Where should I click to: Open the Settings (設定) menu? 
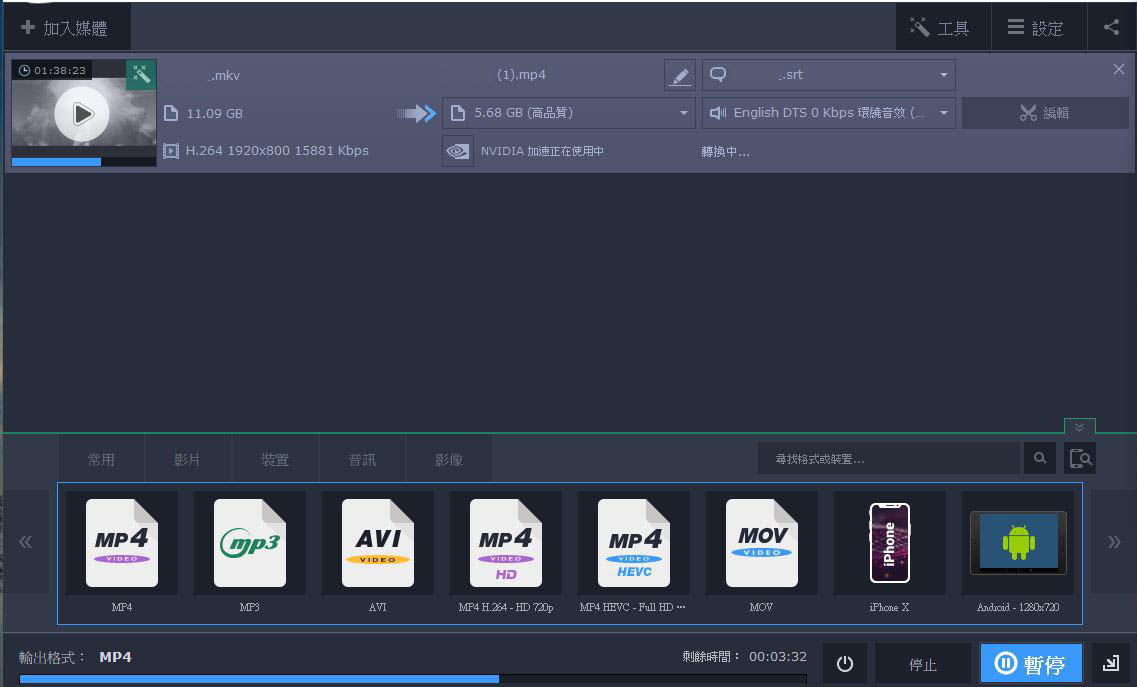click(x=1038, y=28)
